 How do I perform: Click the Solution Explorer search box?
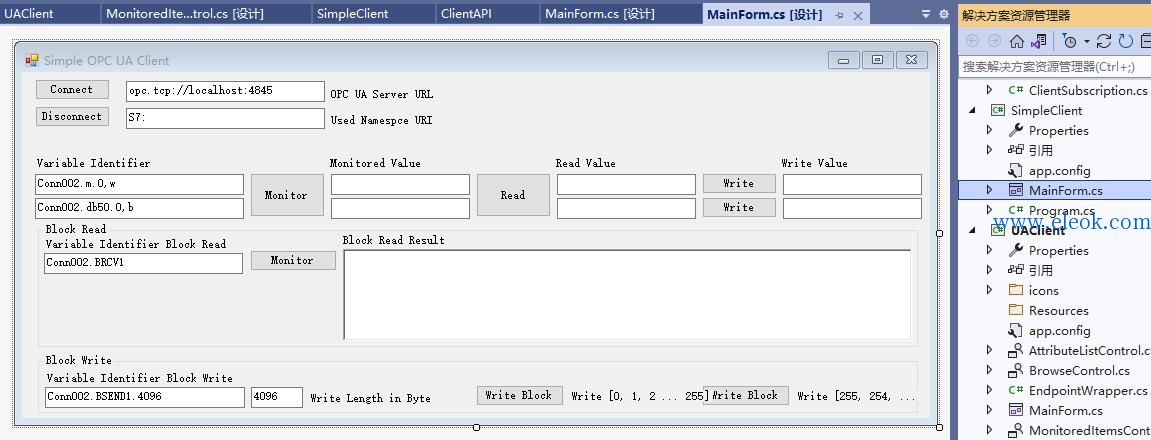click(x=1055, y=67)
